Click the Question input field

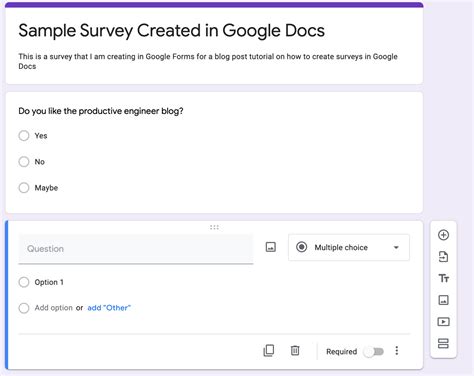136,249
